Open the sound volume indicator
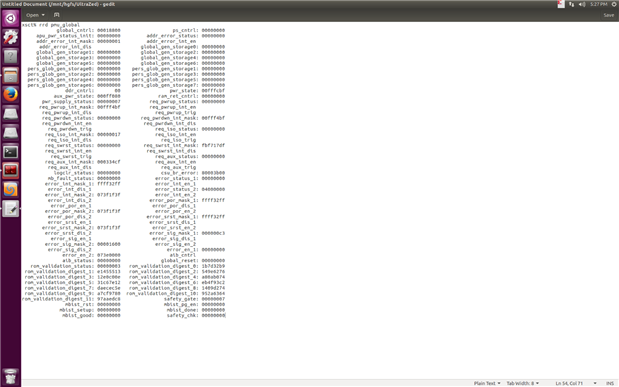Screen dimensions: 619x387 click(582, 4)
